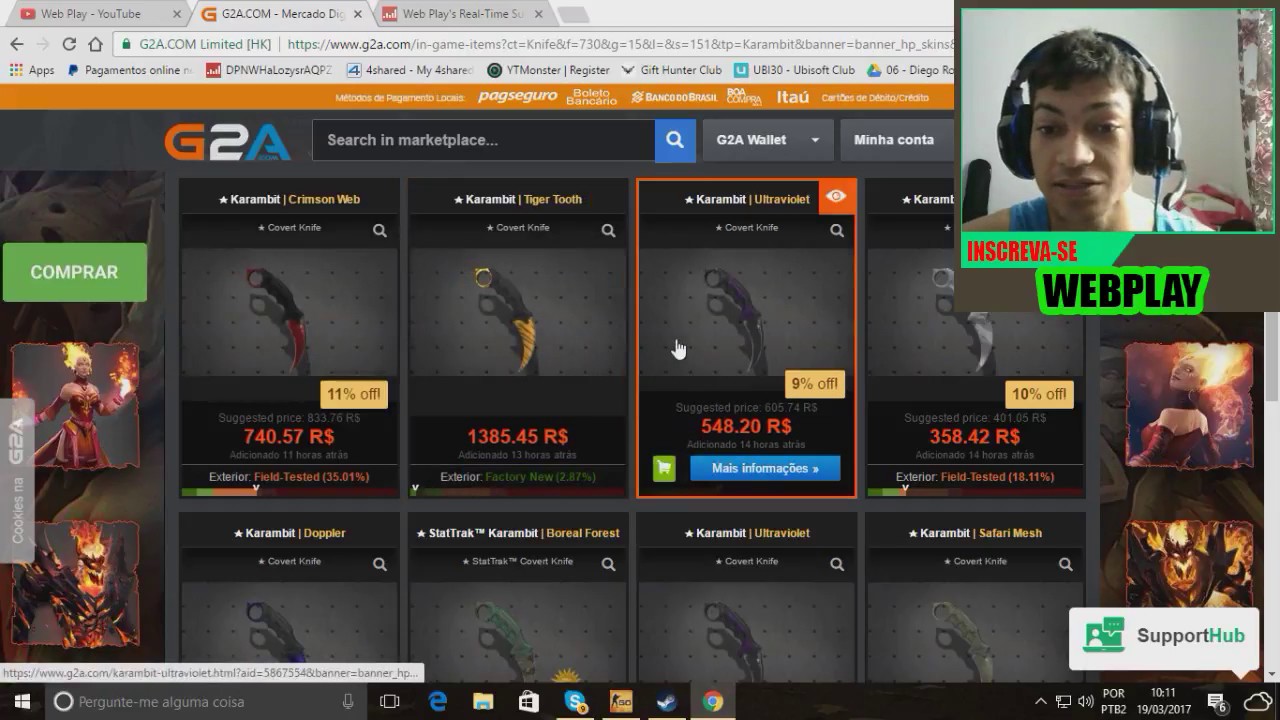Zoom magnifier on Karambit Doppler card
This screenshot has height=720, width=1280.
tap(380, 565)
